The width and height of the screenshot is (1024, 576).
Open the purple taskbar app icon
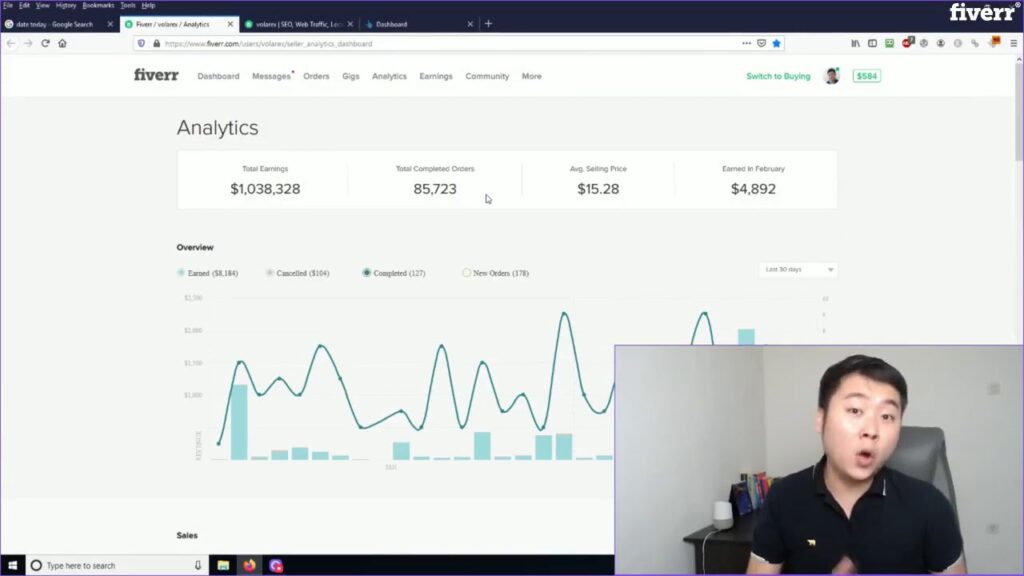tap(276, 566)
